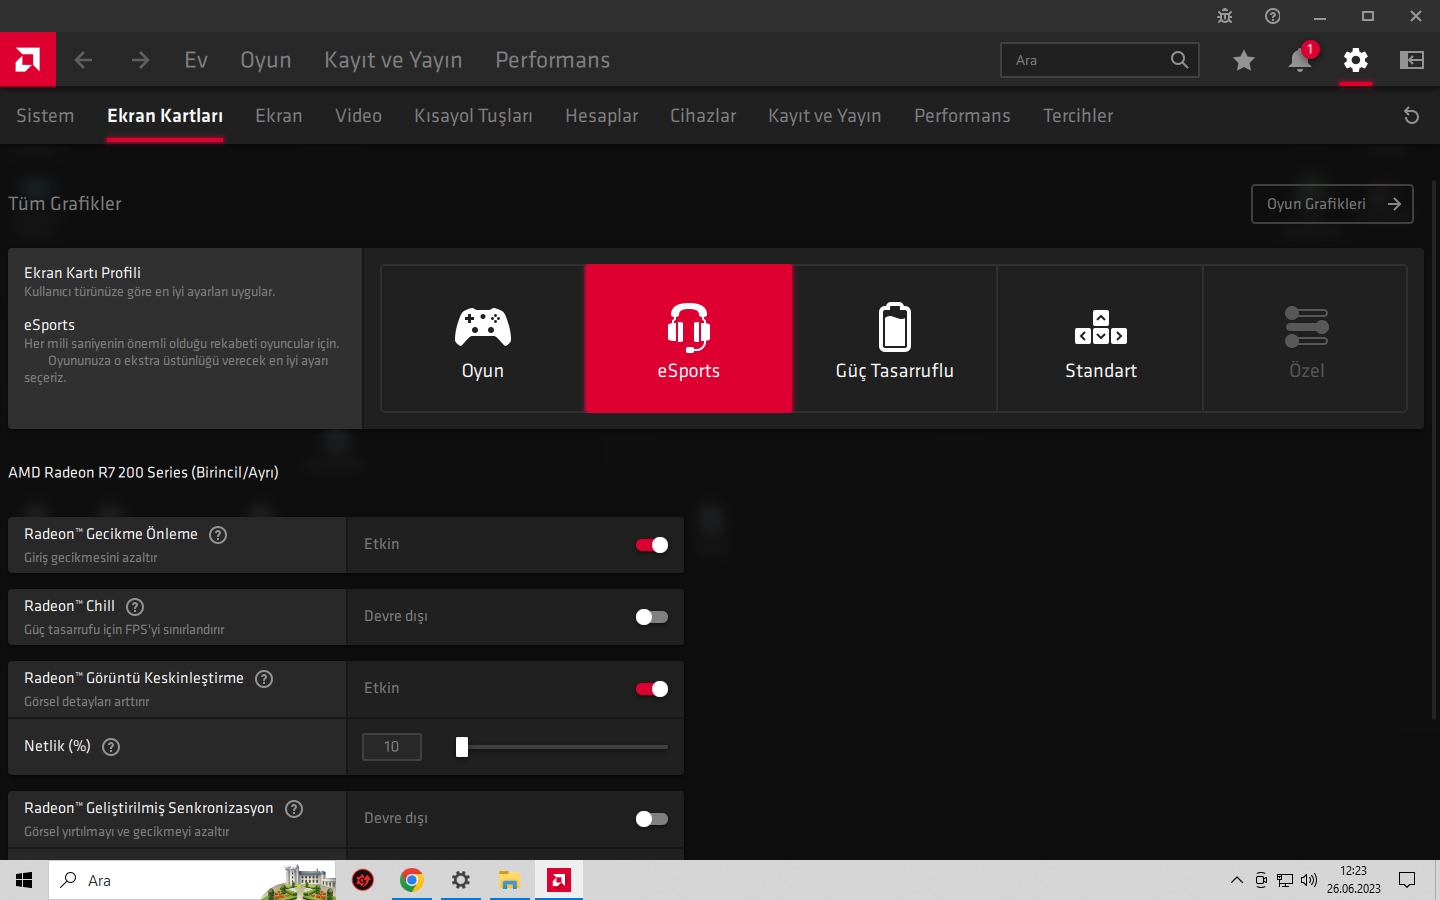Open Windows Settings gear in taskbar
Image resolution: width=1440 pixels, height=900 pixels.
(460, 880)
